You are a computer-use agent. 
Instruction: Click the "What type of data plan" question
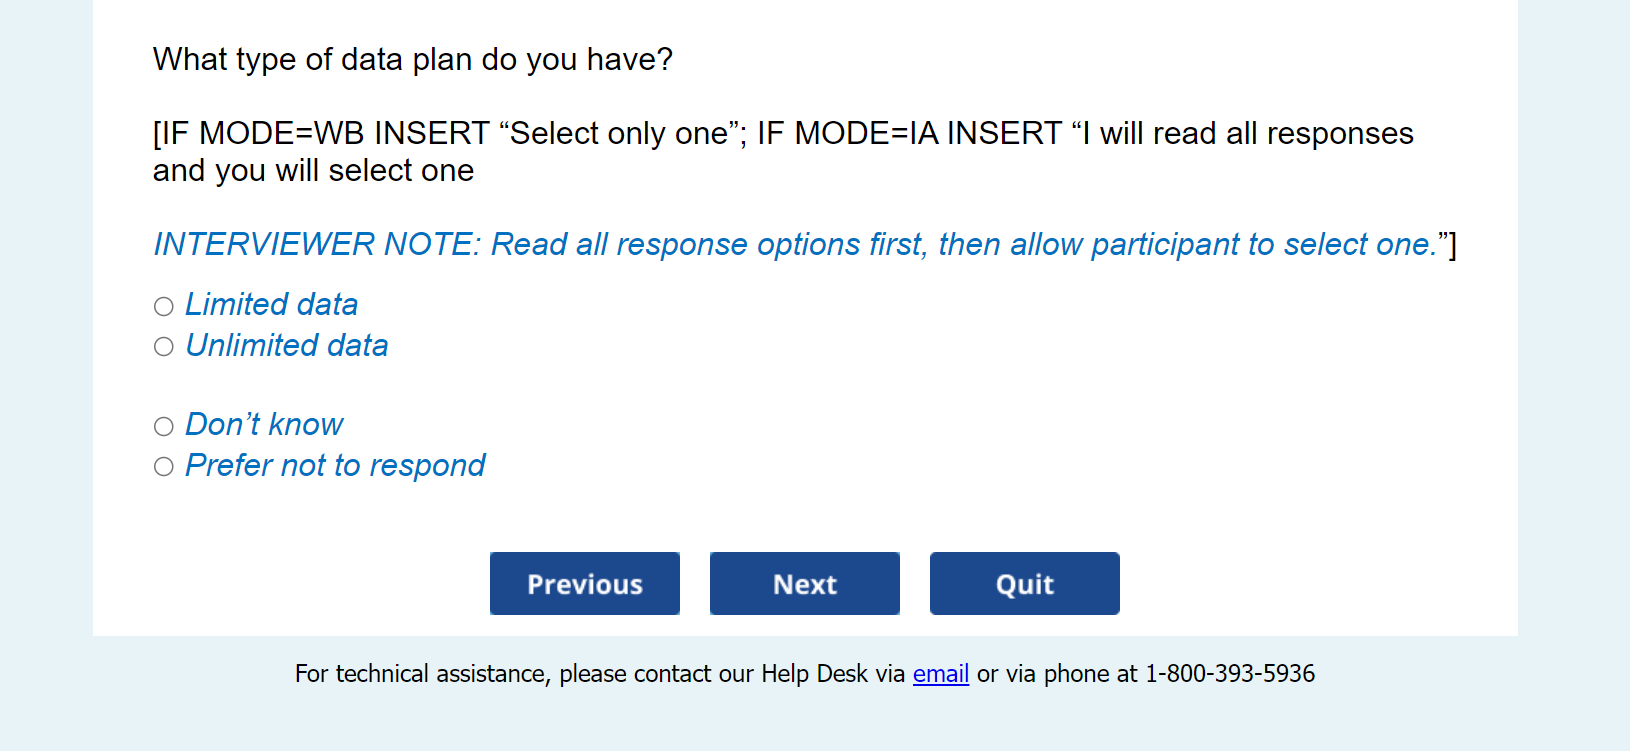point(412,60)
